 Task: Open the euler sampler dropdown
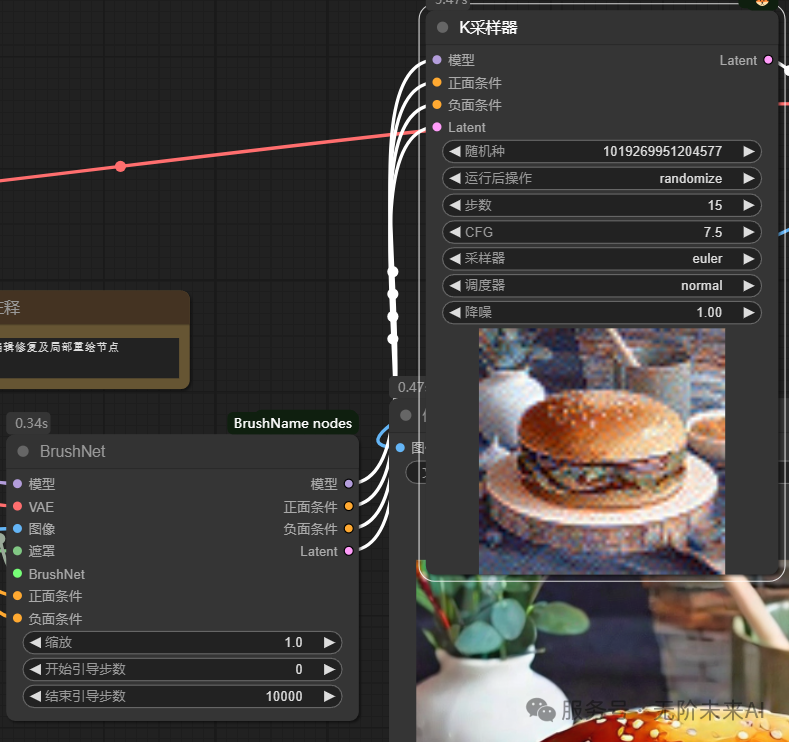(707, 259)
